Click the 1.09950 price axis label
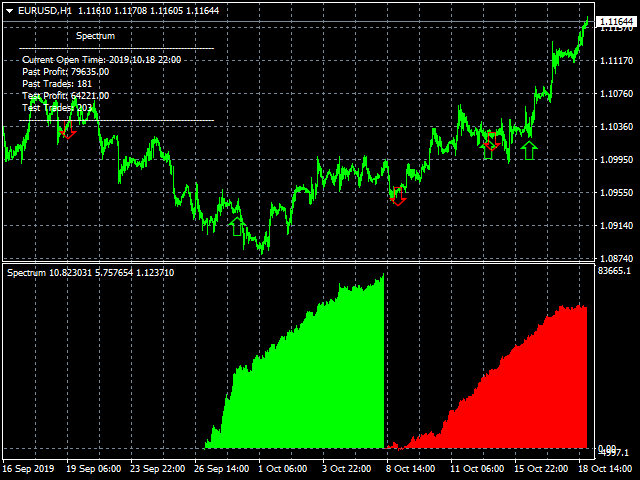 (616, 160)
